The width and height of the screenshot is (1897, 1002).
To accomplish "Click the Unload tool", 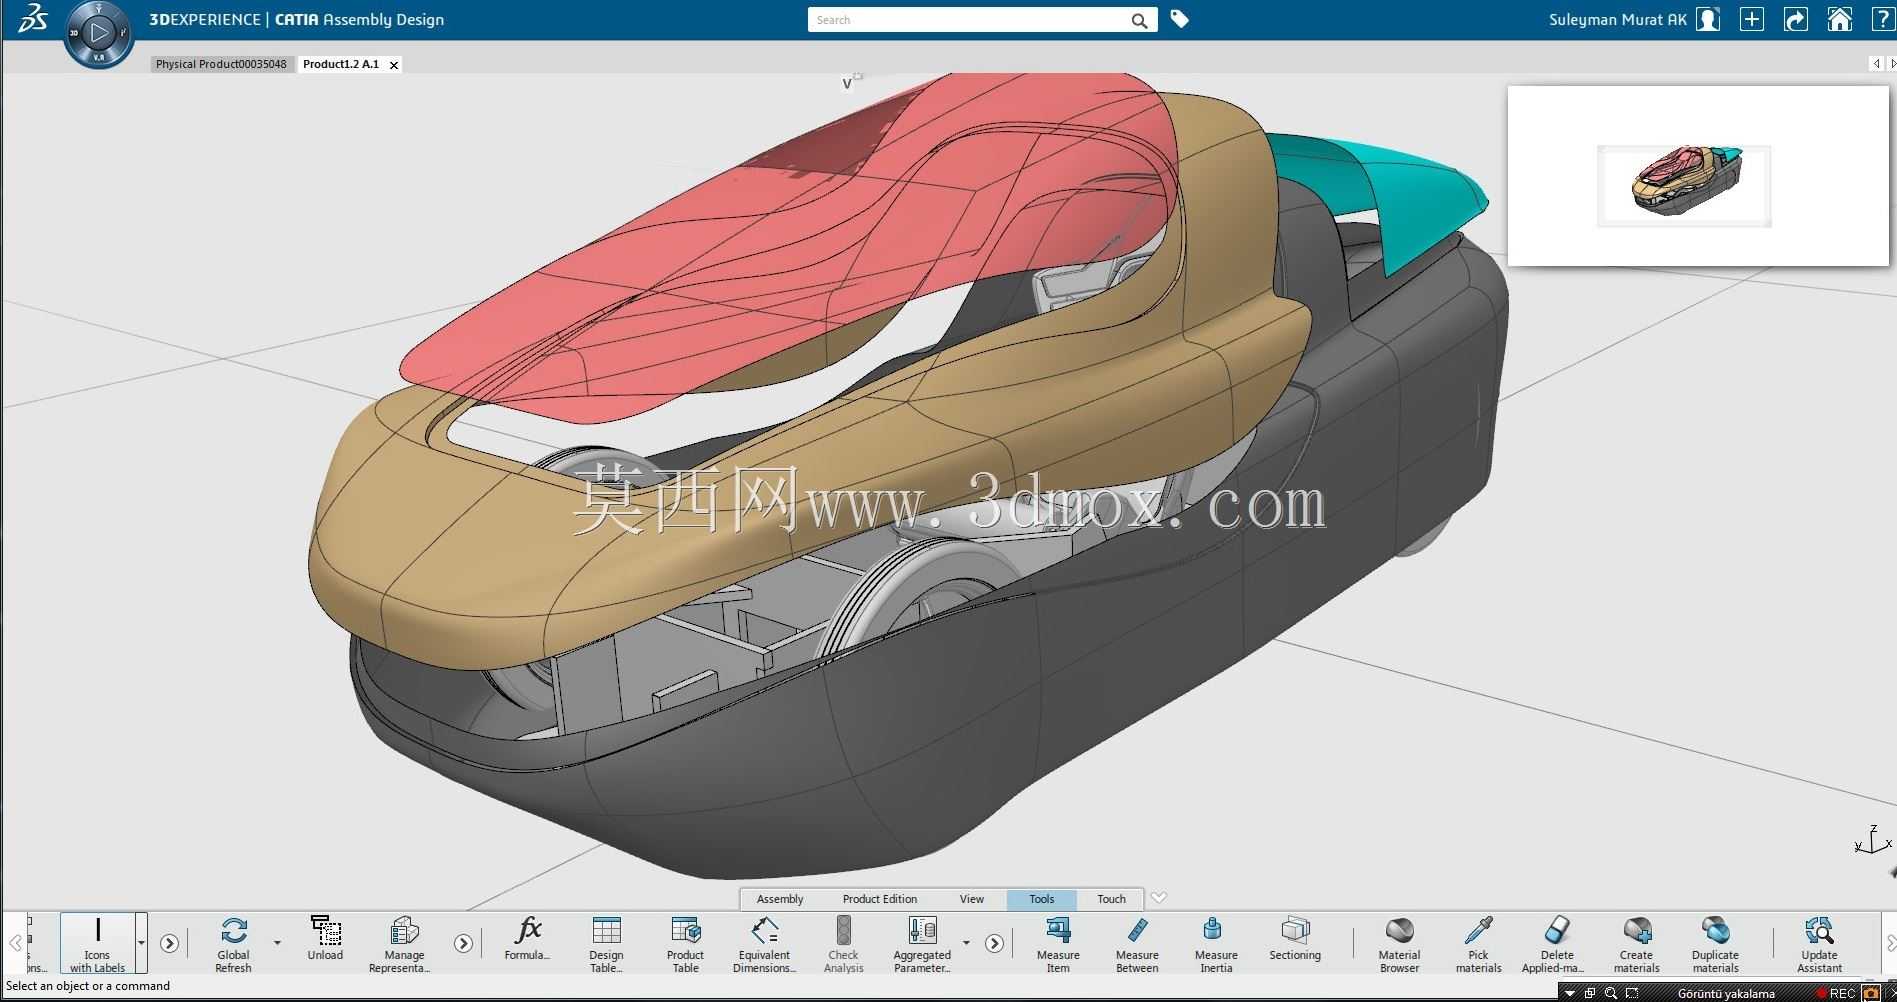I will 325,938.
